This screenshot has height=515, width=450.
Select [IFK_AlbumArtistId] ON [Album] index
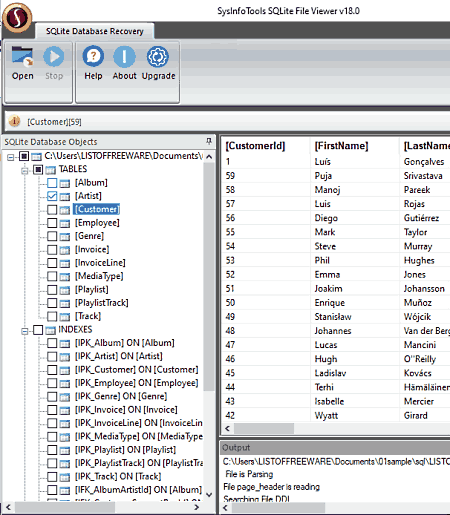point(138,490)
